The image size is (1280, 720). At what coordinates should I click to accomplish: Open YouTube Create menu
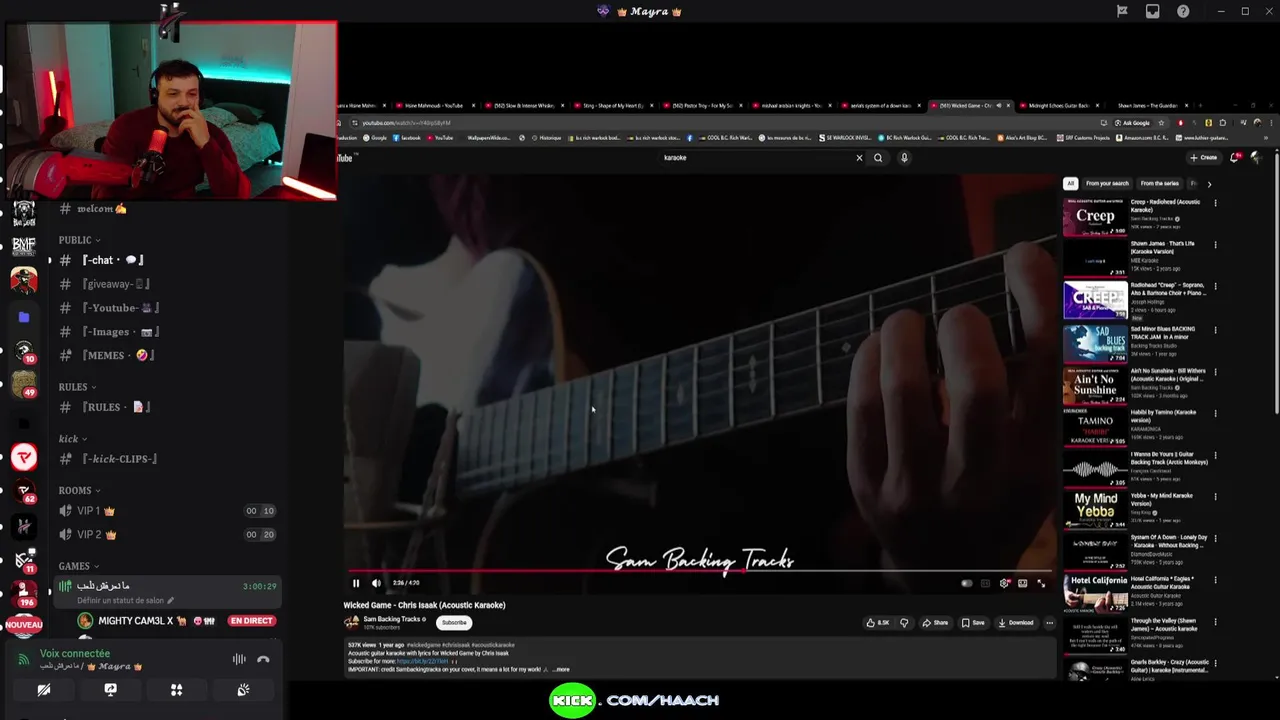(x=1203, y=157)
